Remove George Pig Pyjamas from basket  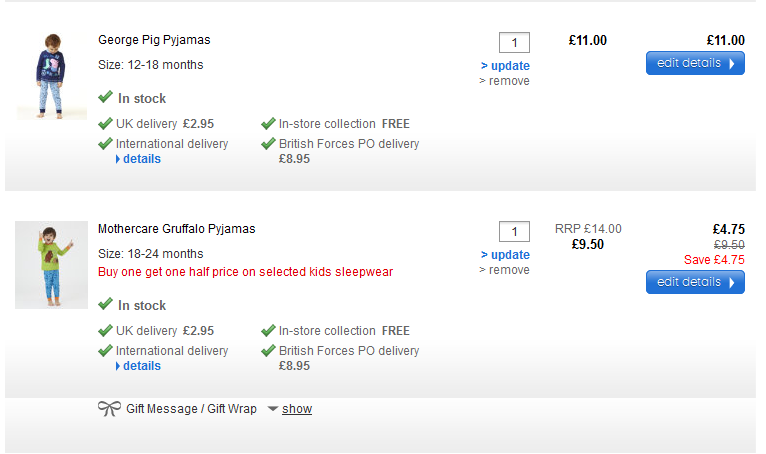(x=505, y=81)
